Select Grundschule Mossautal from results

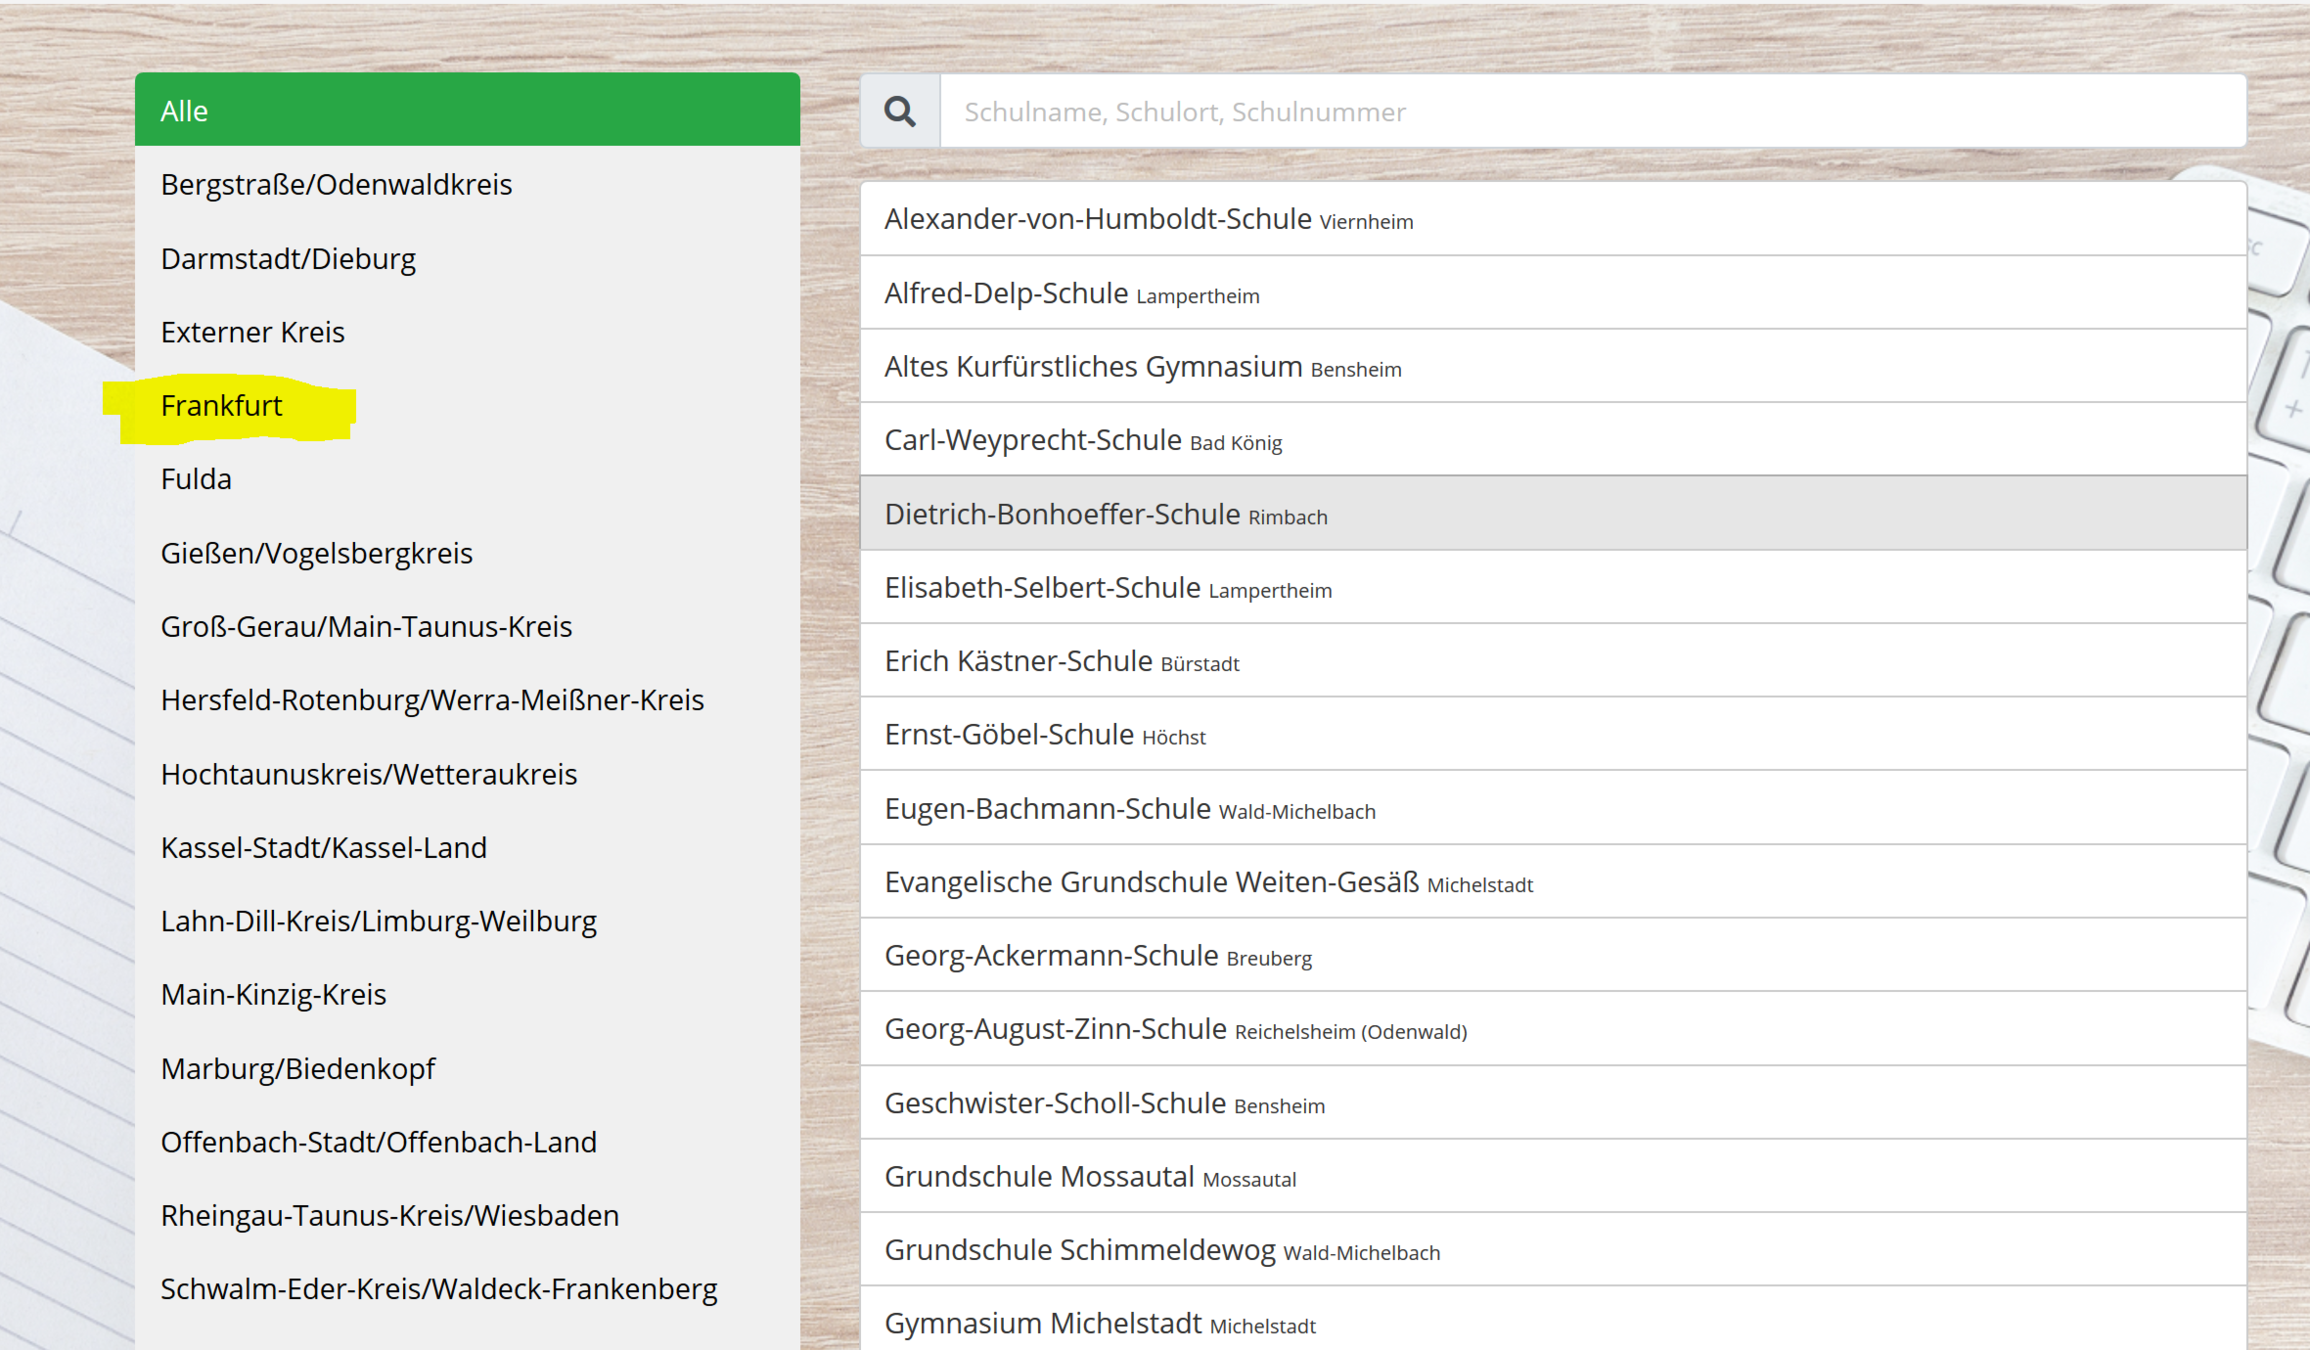[x=1089, y=1177]
